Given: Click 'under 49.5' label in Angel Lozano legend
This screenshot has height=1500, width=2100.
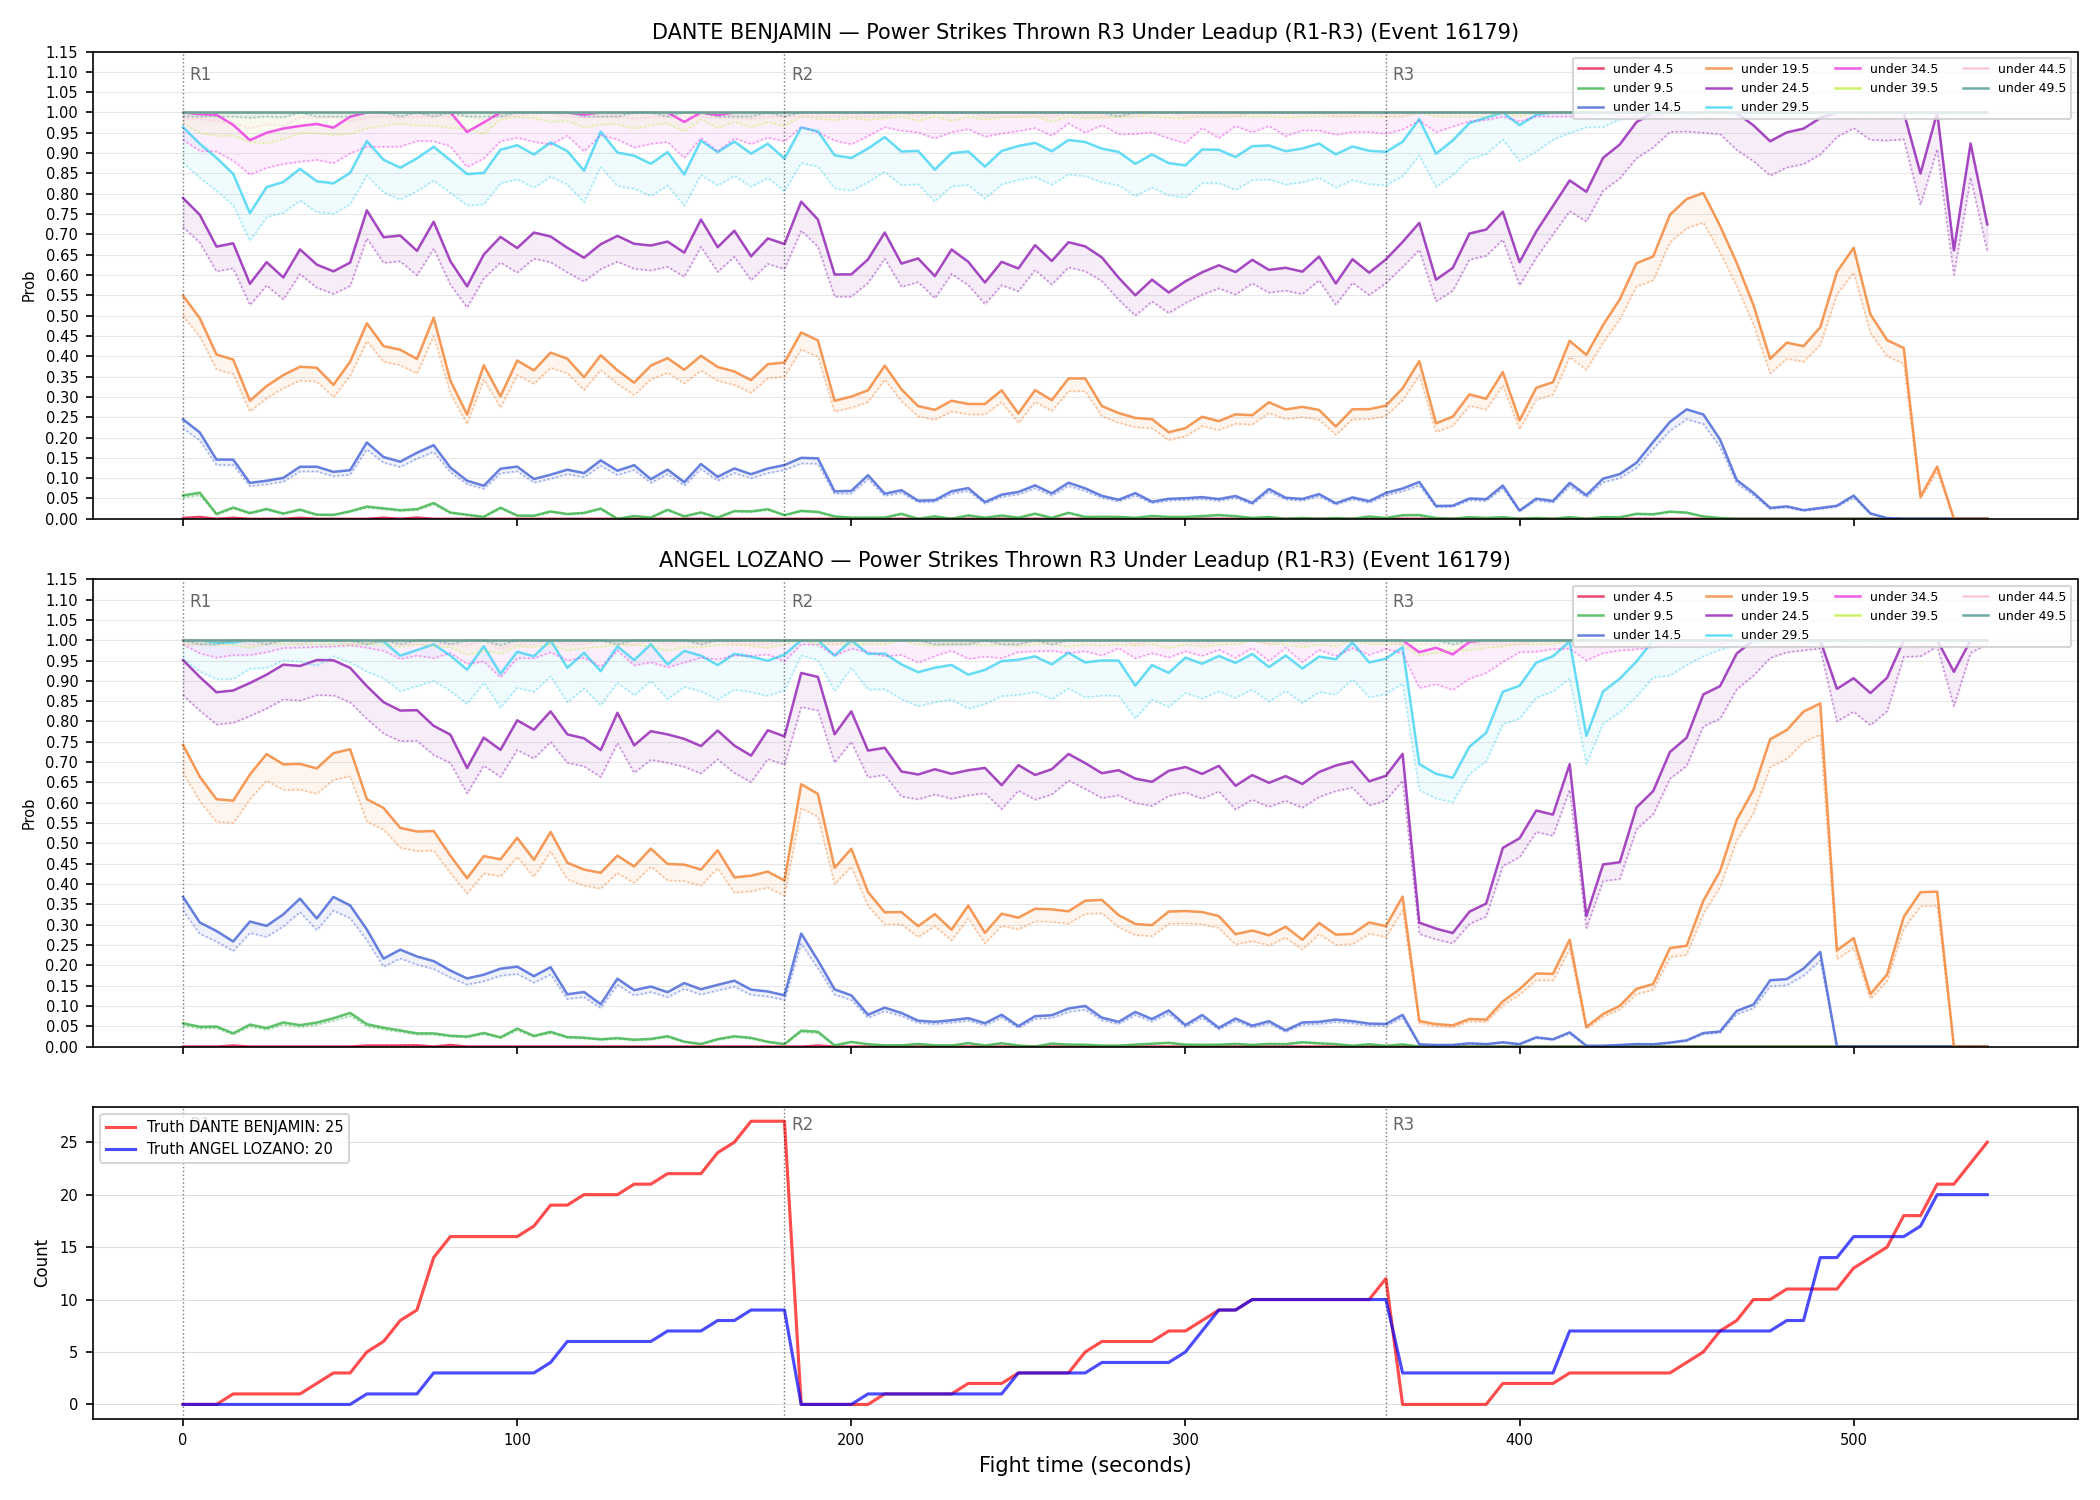Looking at the screenshot, I should pos(2032,616).
